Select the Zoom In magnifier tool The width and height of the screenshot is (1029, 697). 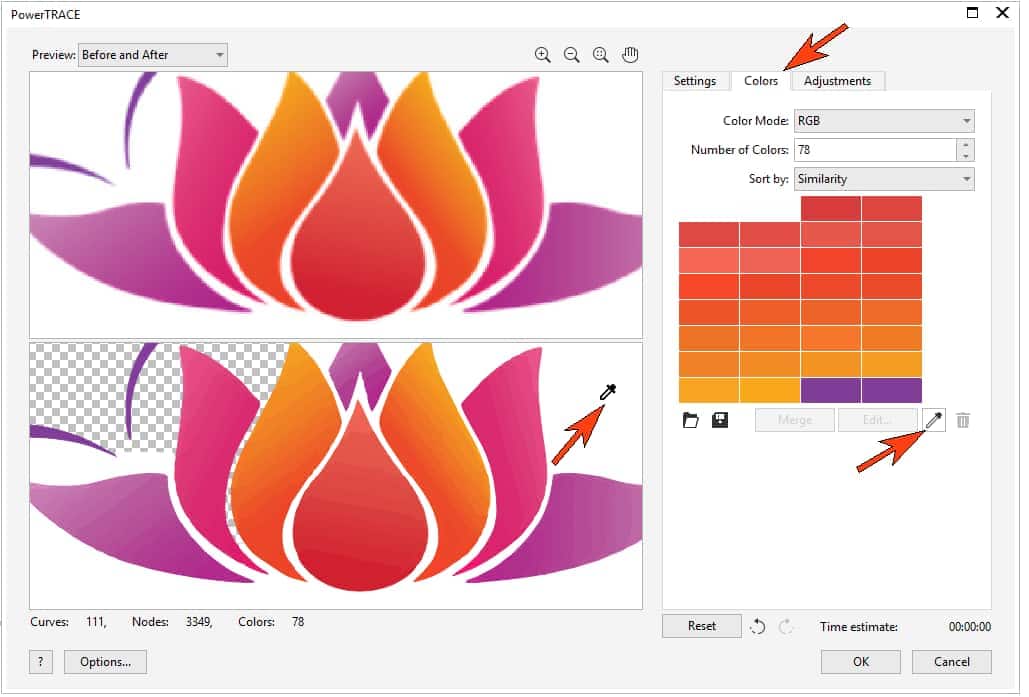tap(543, 54)
